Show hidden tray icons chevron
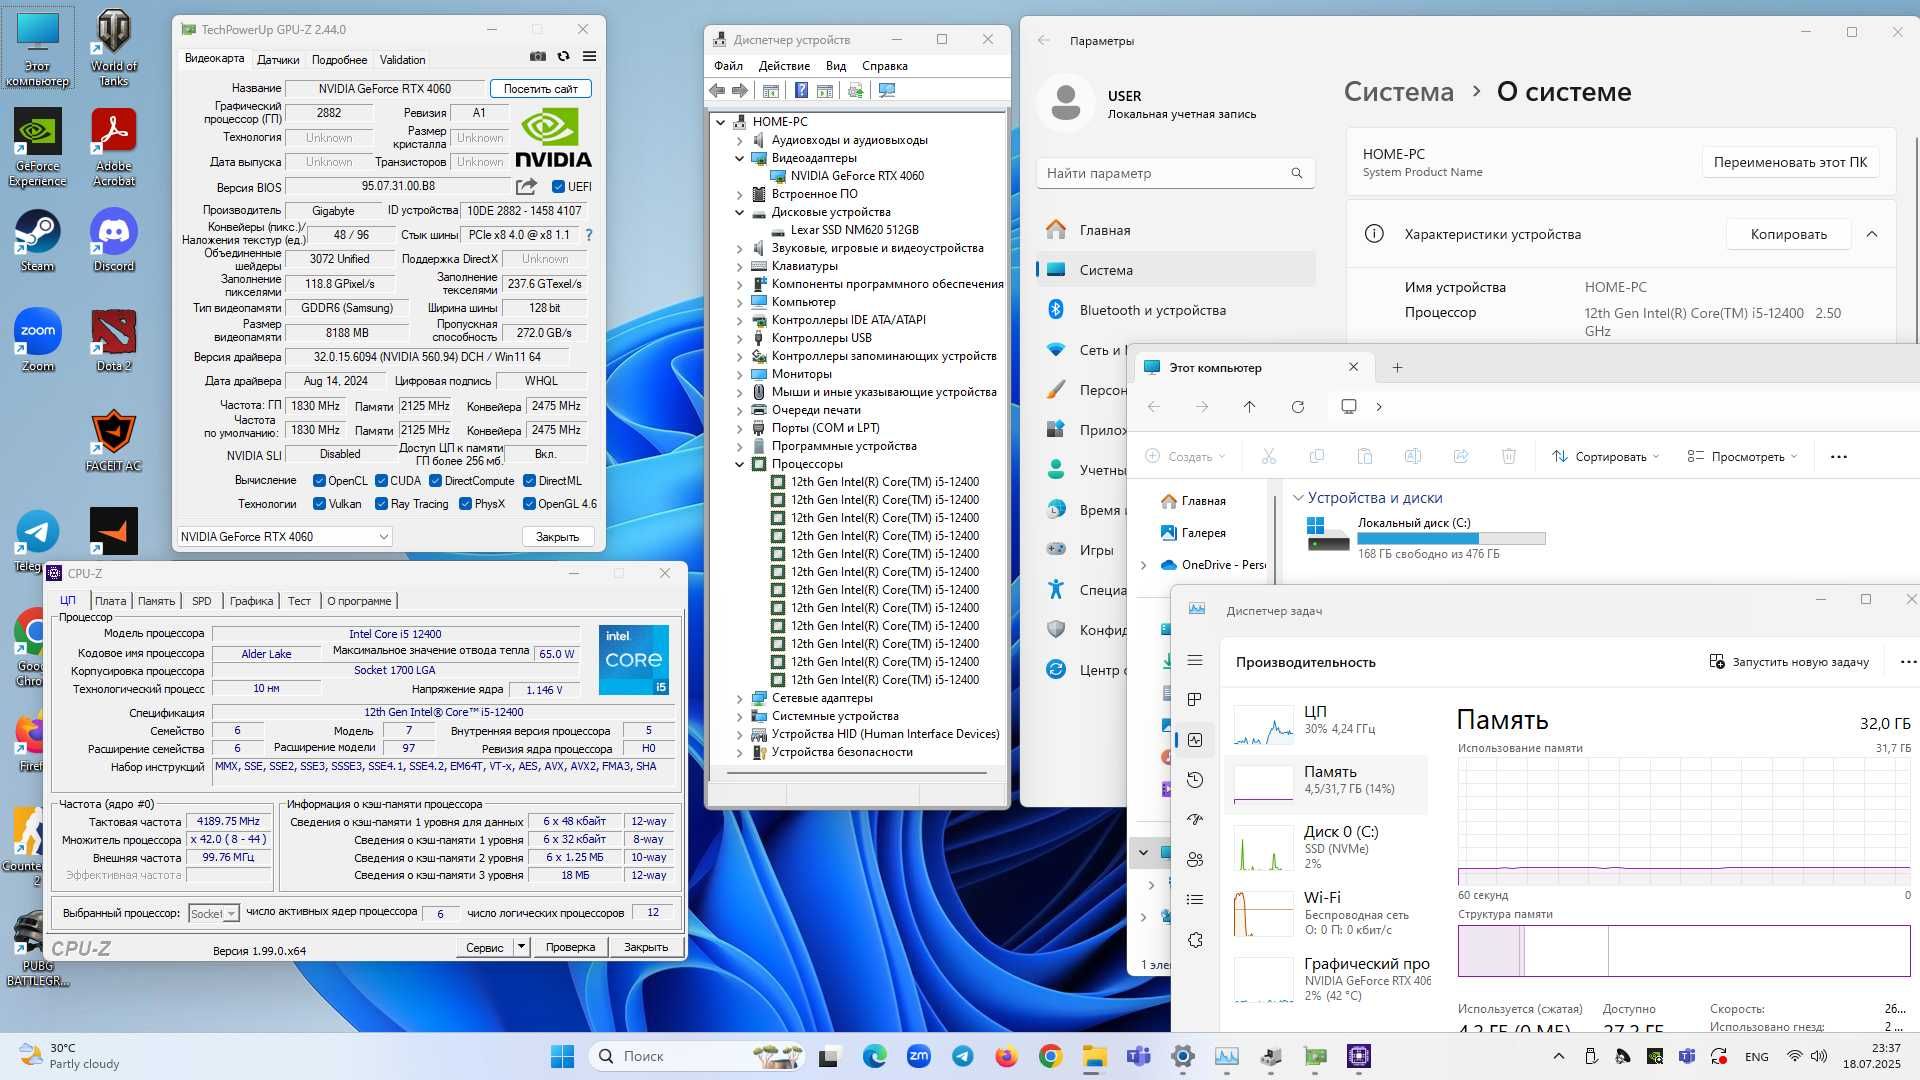The height and width of the screenshot is (1080, 1920). pos(1558,1056)
